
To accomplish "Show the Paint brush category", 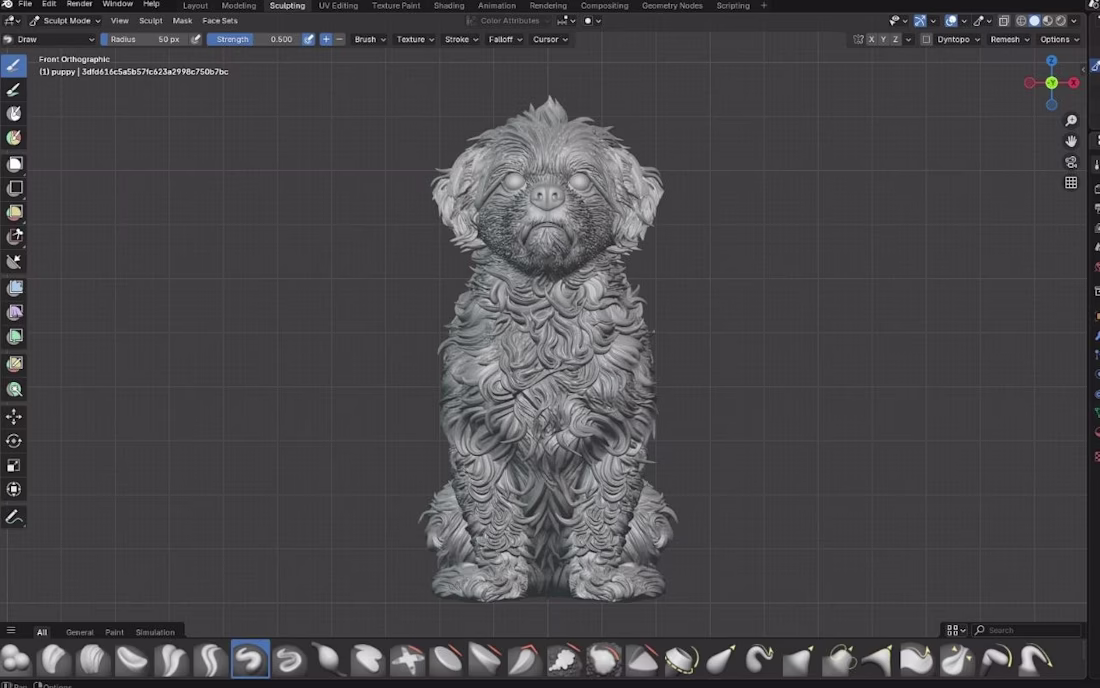I will (x=114, y=632).
